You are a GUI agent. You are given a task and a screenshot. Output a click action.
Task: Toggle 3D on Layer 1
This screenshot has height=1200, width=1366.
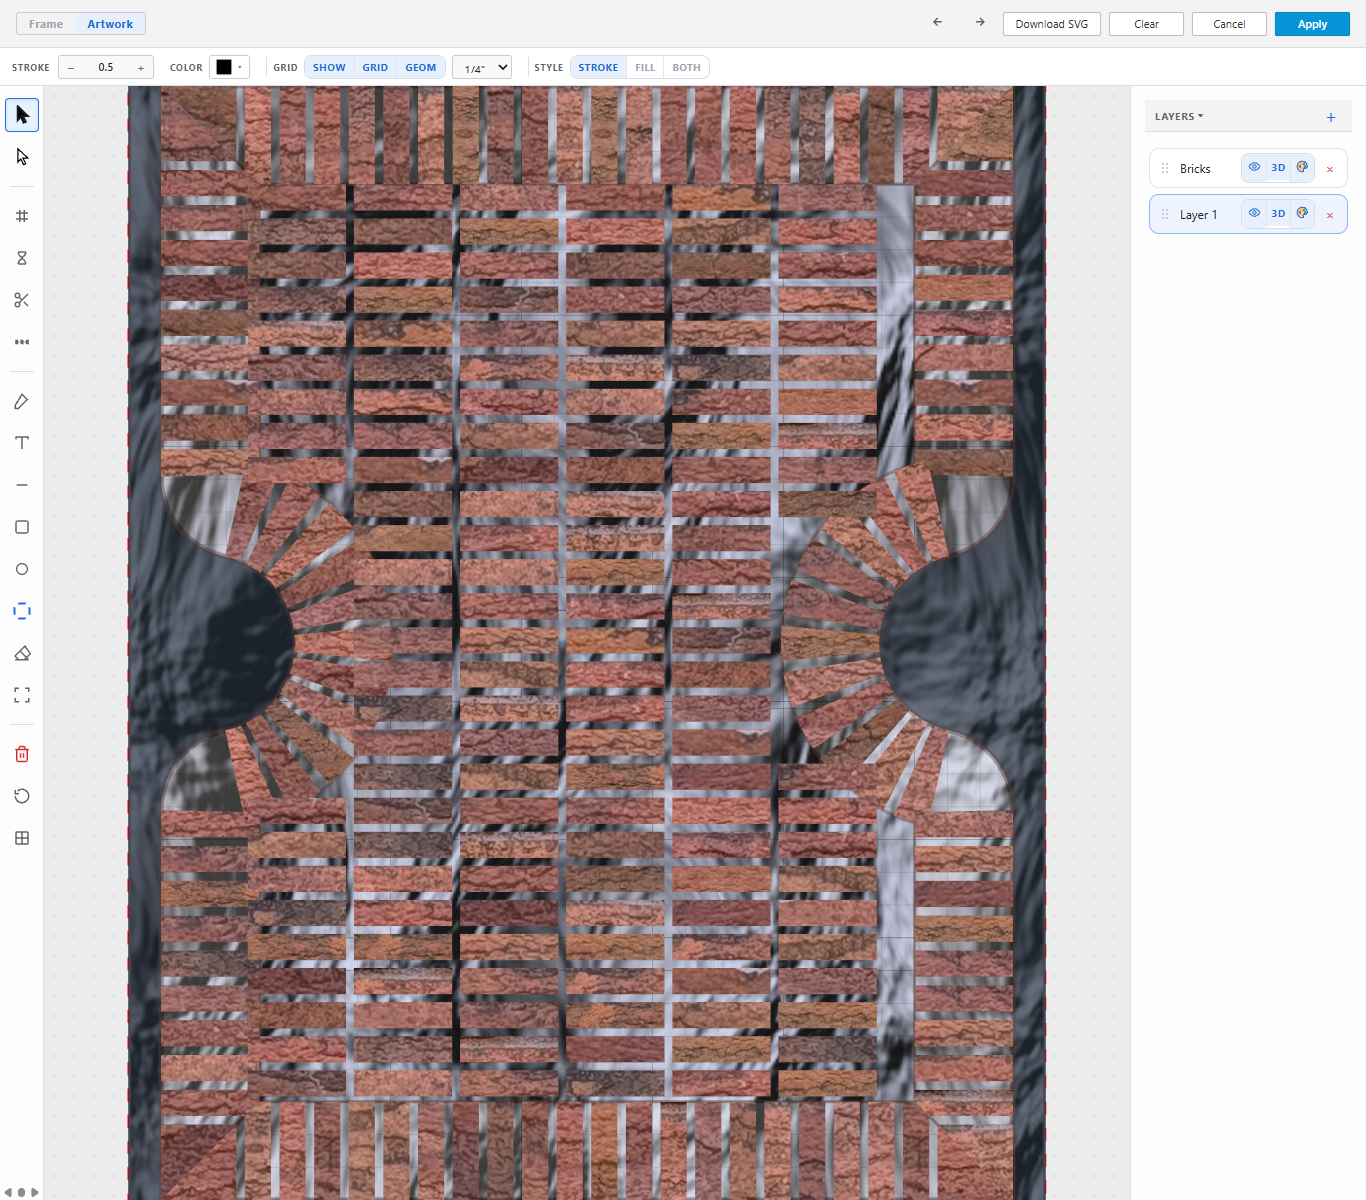pyautogui.click(x=1278, y=213)
